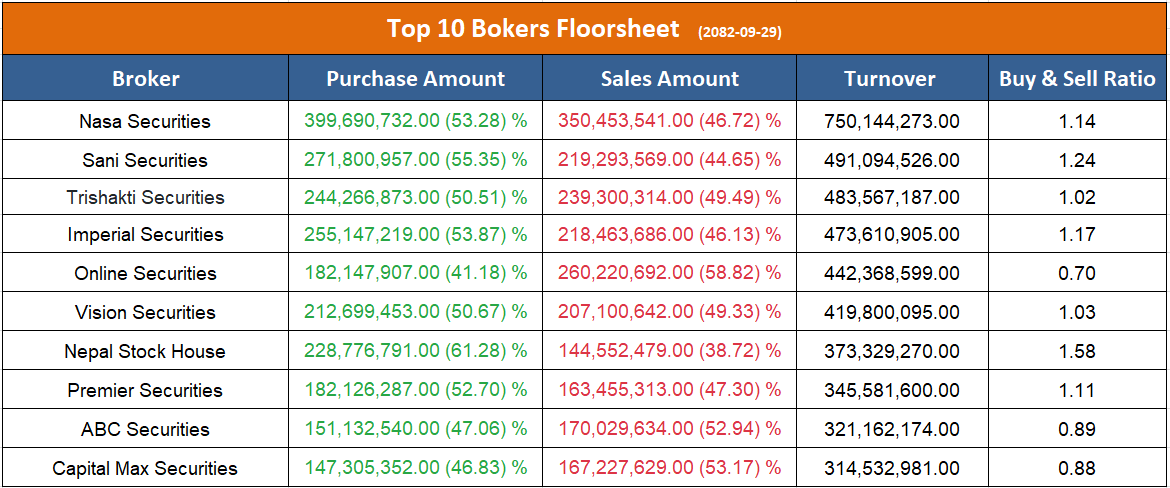Click the Vision Securities broker name

point(145,313)
